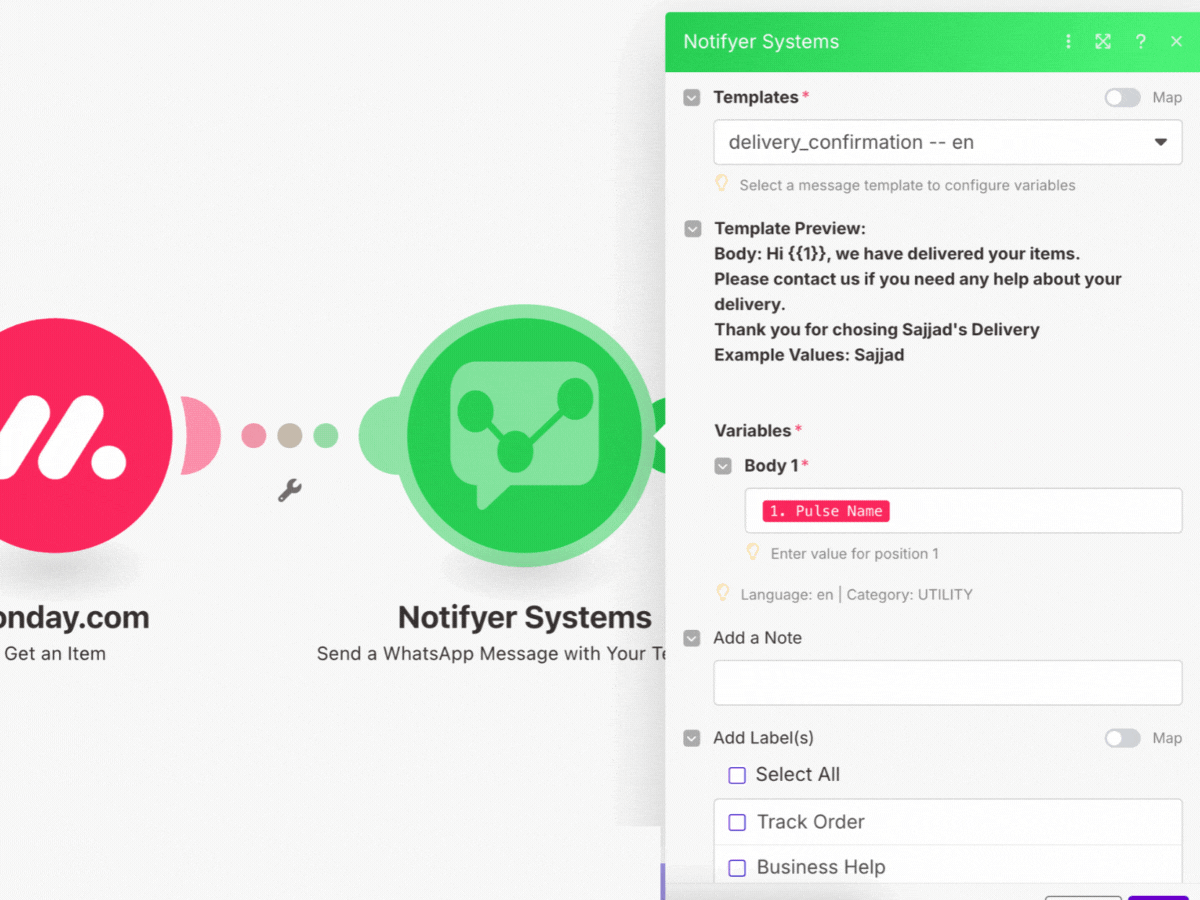The width and height of the screenshot is (1200, 900).
Task: Click the lightbulb beside Enter value hint
Action: (753, 552)
